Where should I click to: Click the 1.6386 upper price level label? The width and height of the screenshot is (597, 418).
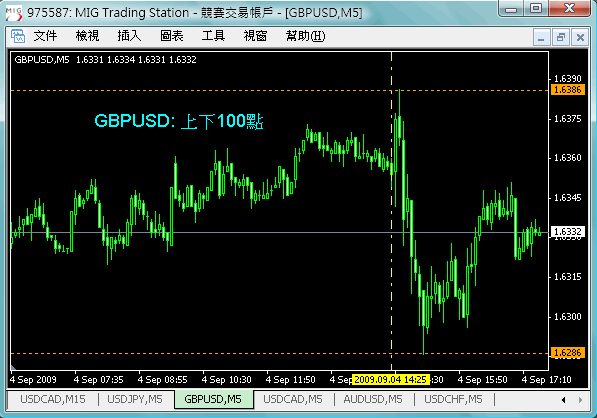(x=568, y=90)
